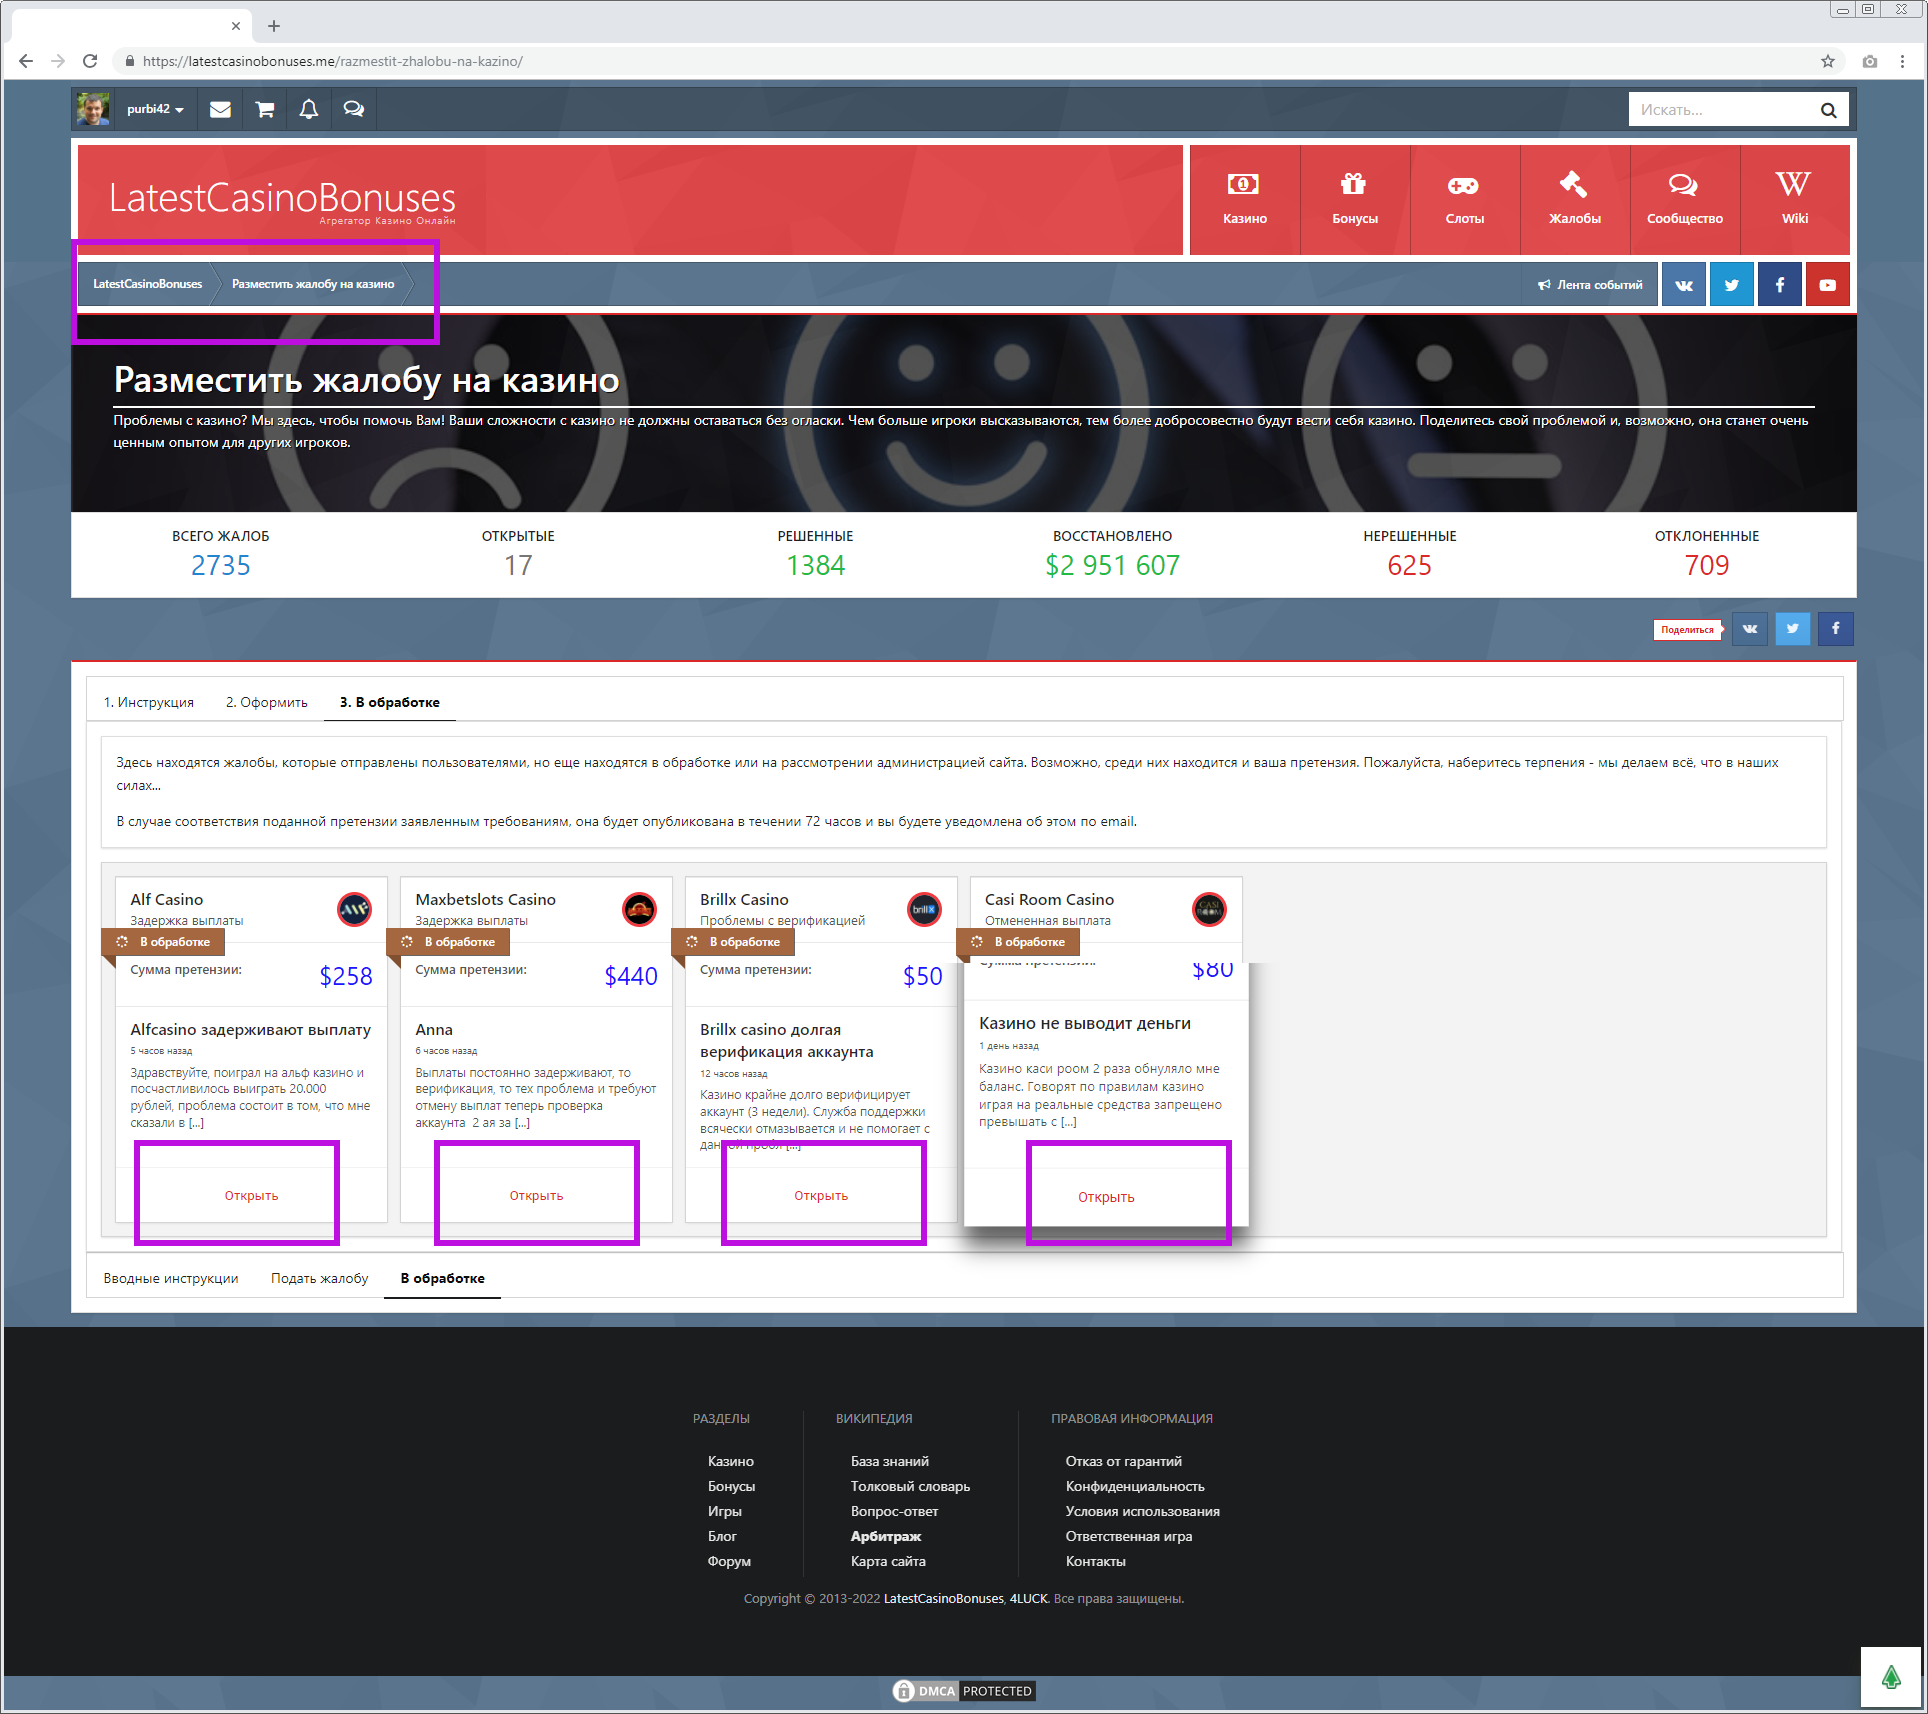Click the Искать search input field
1928x1714 pixels.
click(x=1722, y=110)
